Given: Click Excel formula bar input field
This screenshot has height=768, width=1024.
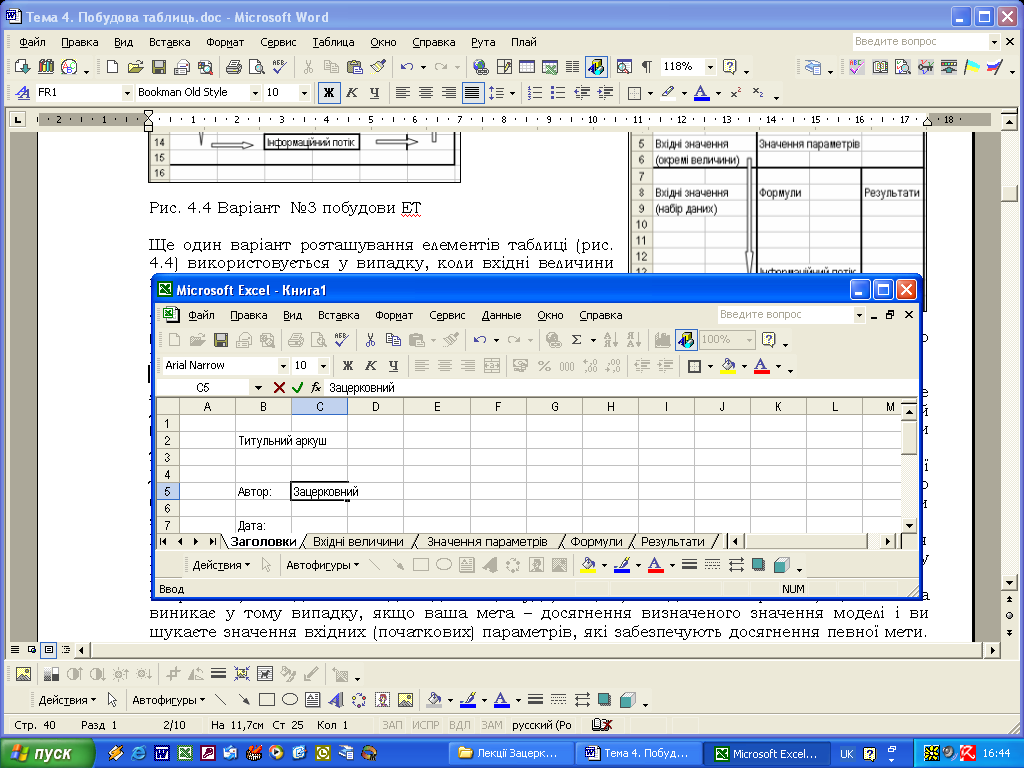Looking at the screenshot, I should click(620, 388).
